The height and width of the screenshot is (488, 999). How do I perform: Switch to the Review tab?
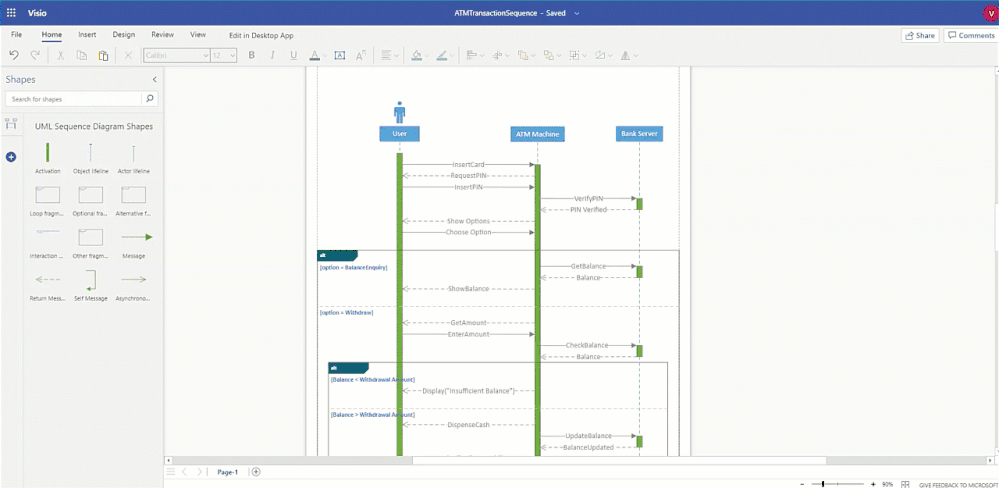tap(162, 35)
